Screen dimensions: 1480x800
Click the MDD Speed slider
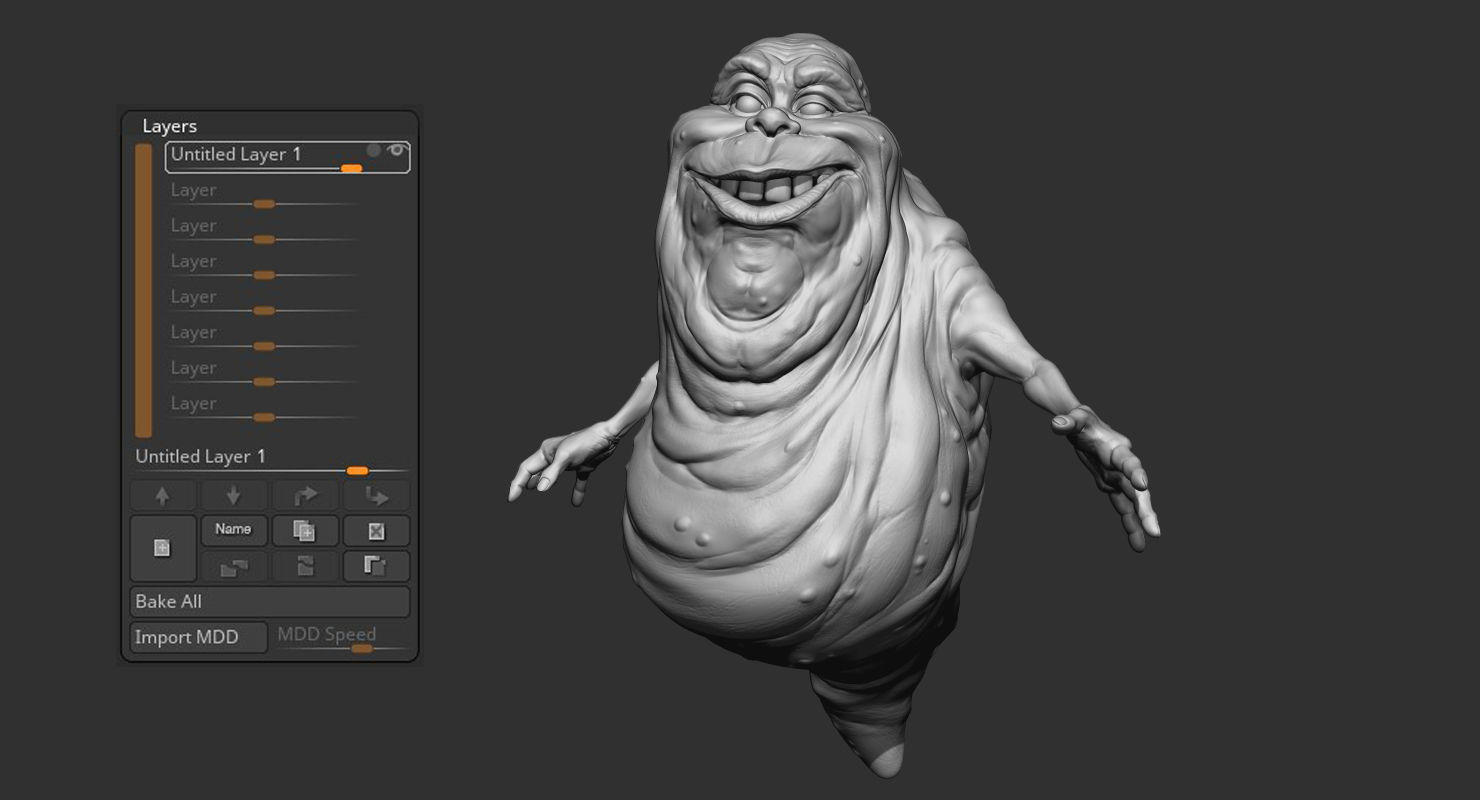[342, 639]
